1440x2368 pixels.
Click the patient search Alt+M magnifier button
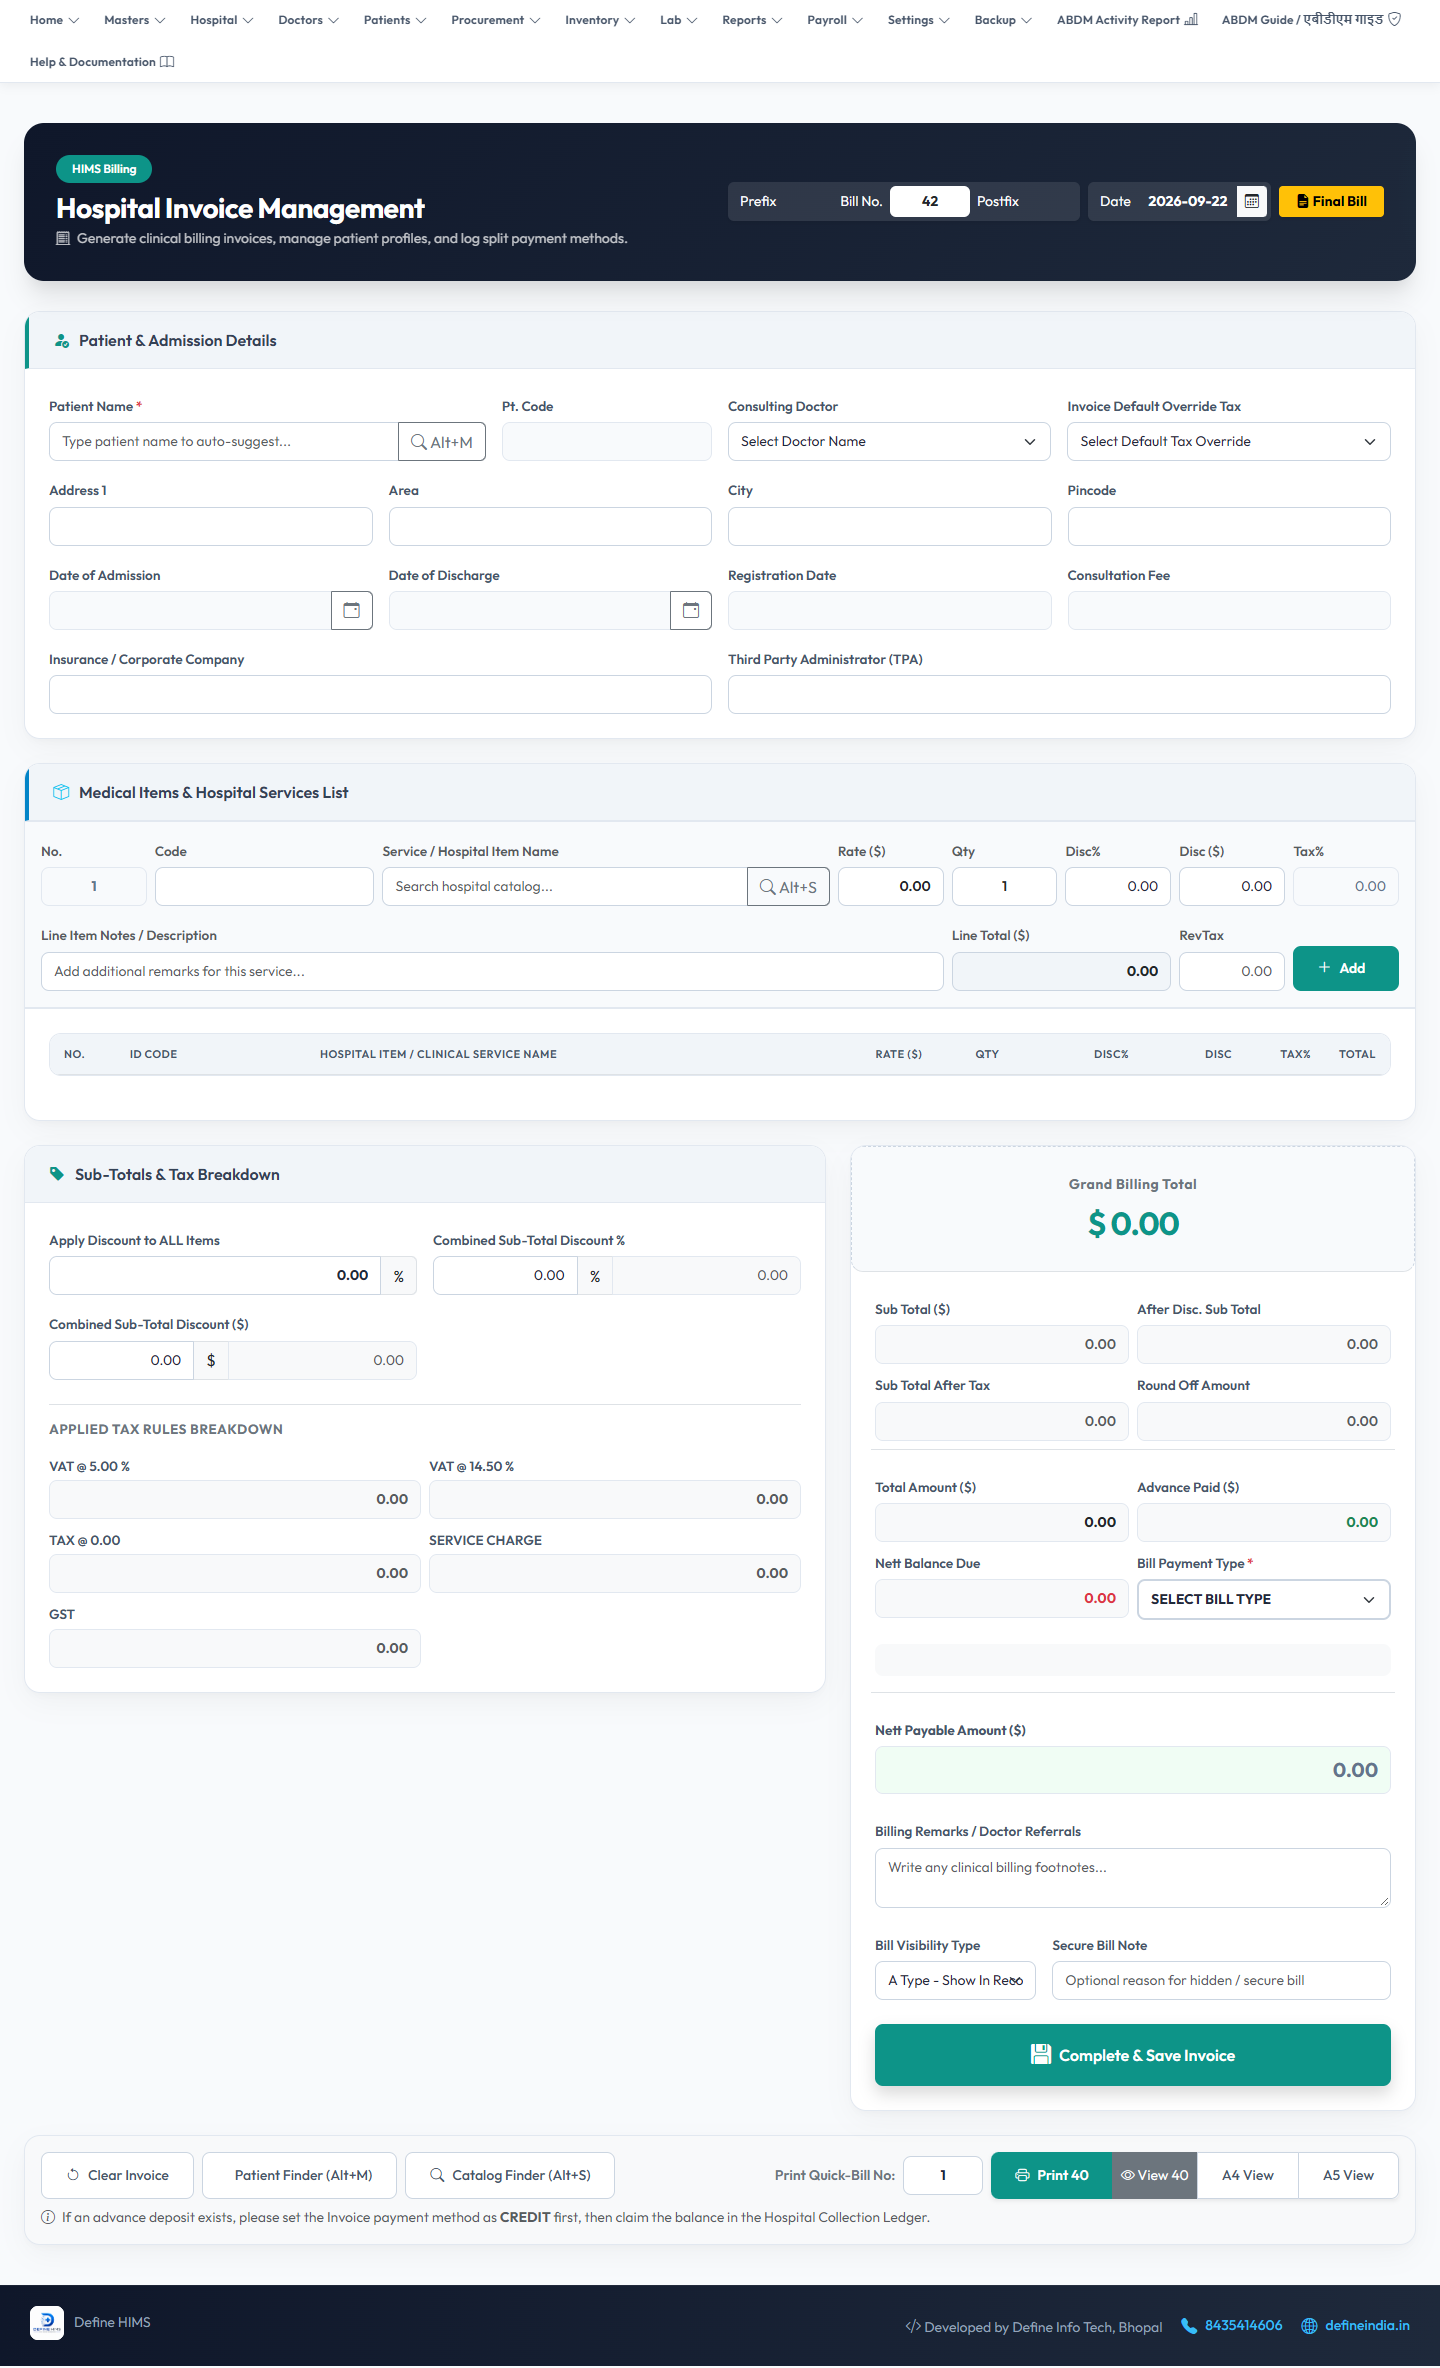point(442,442)
